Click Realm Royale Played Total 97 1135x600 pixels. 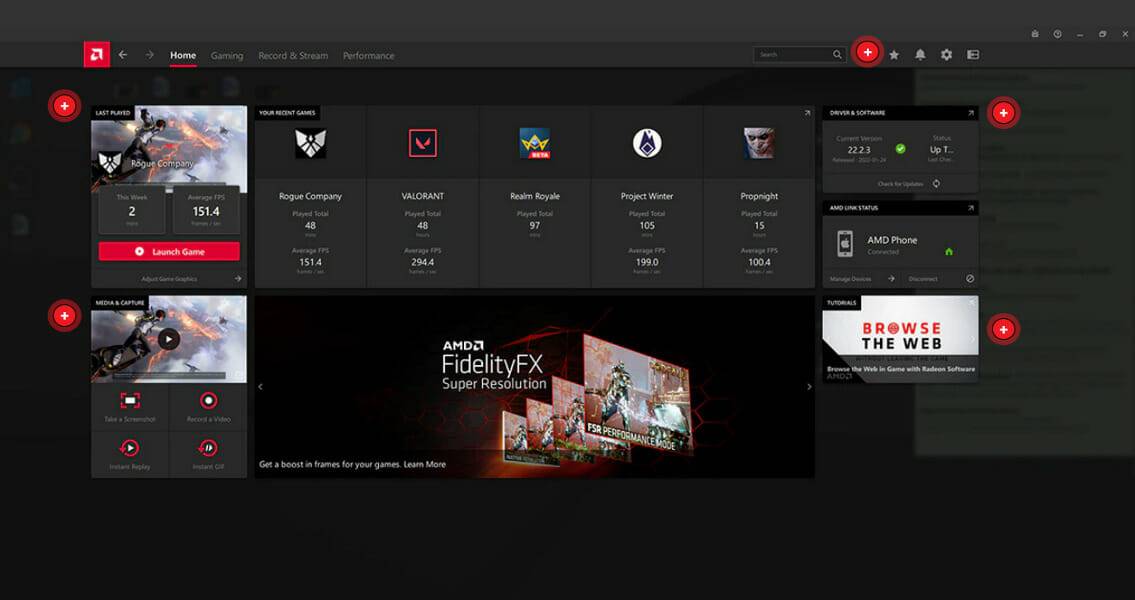(x=535, y=226)
